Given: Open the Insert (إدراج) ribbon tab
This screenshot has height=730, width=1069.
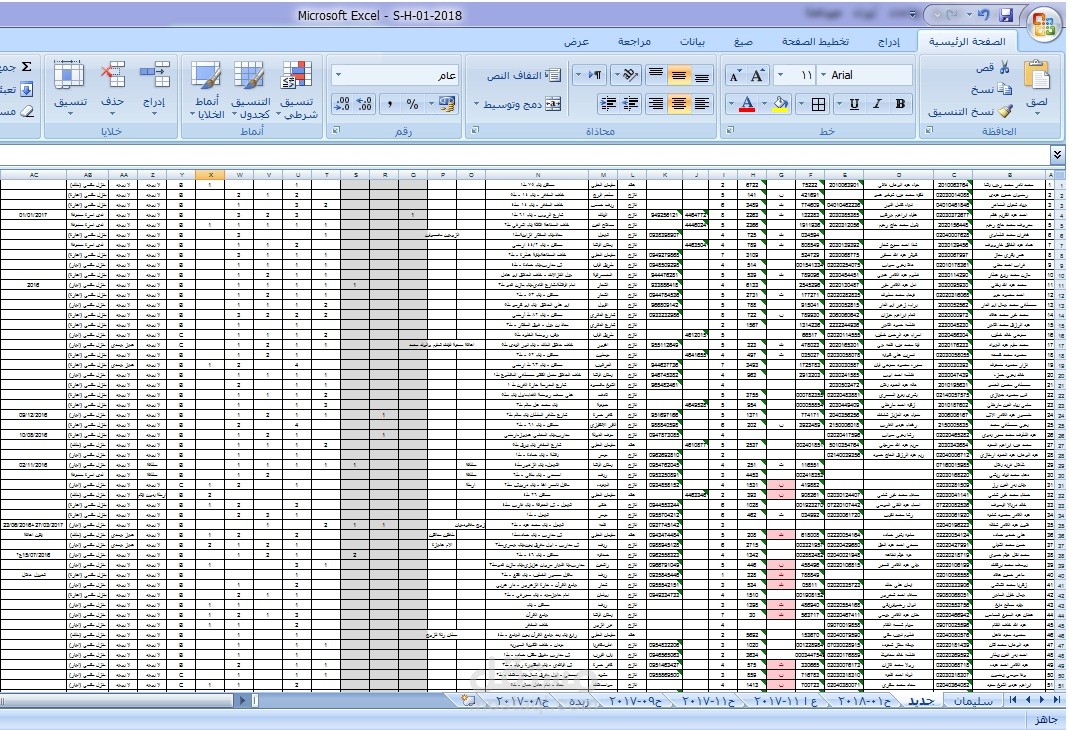Looking at the screenshot, I should pos(888,42).
